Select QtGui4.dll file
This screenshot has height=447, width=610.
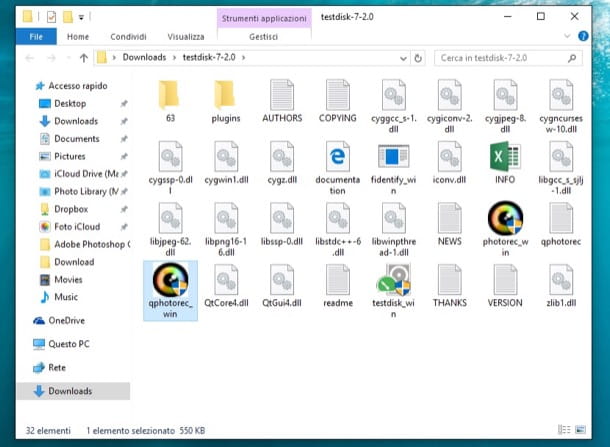pos(282,286)
